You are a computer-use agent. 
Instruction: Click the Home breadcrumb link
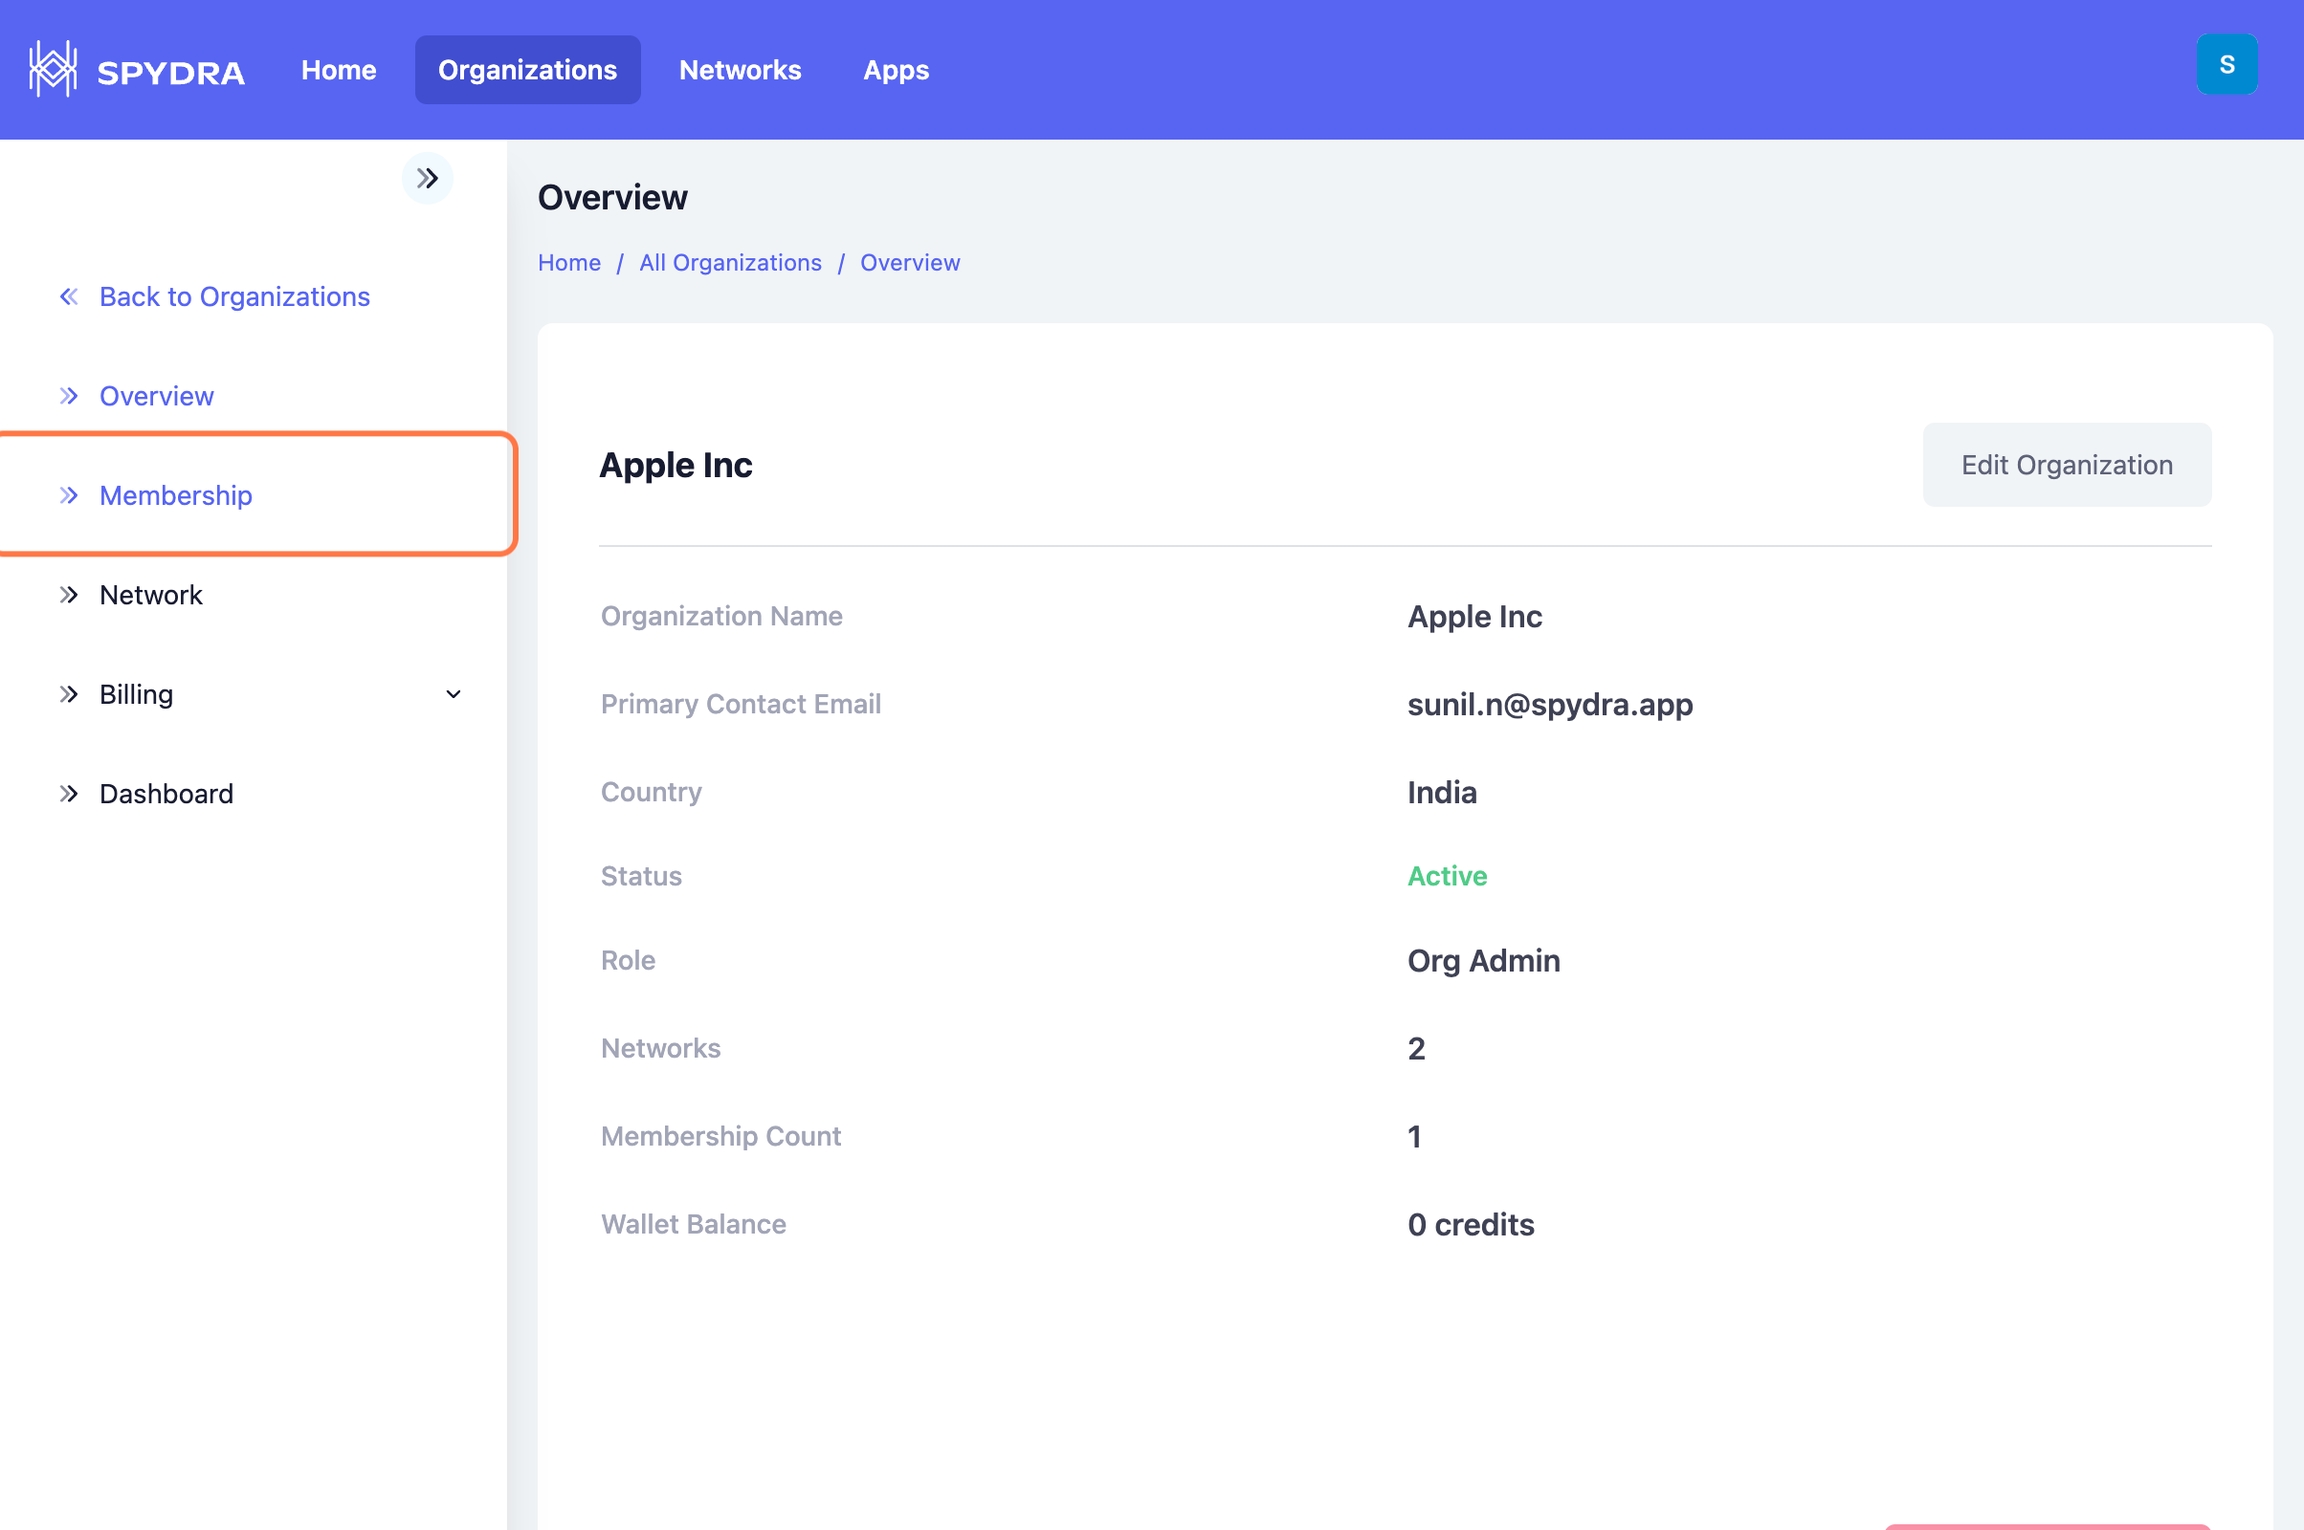coord(569,262)
